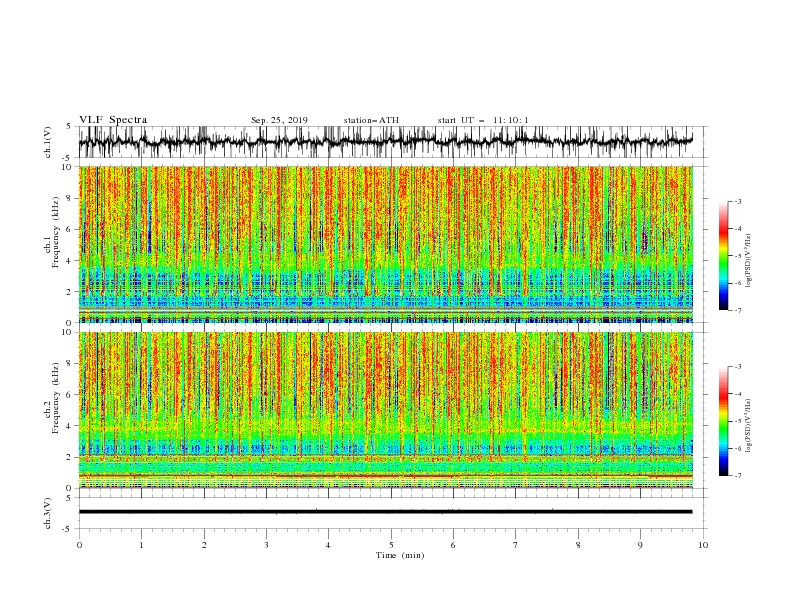This screenshot has width=792, height=612.
Task: Click time axis tick label "10"
Action: point(703,545)
